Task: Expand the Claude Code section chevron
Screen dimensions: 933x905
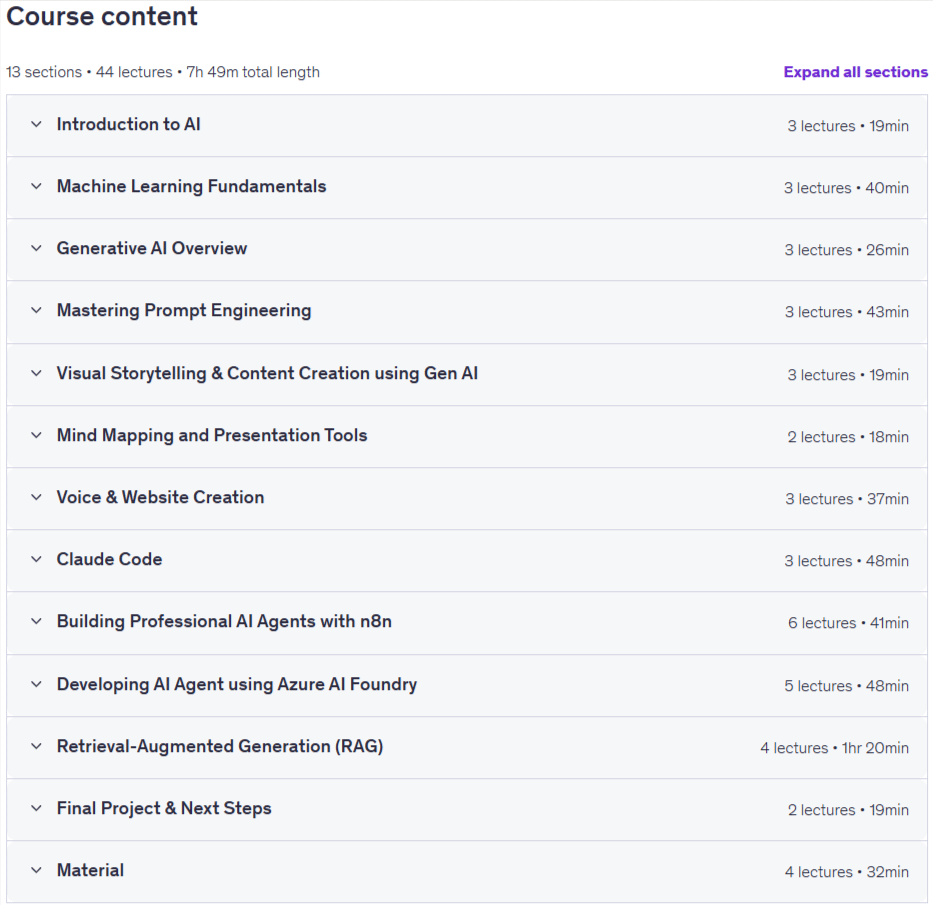Action: [x=36, y=559]
